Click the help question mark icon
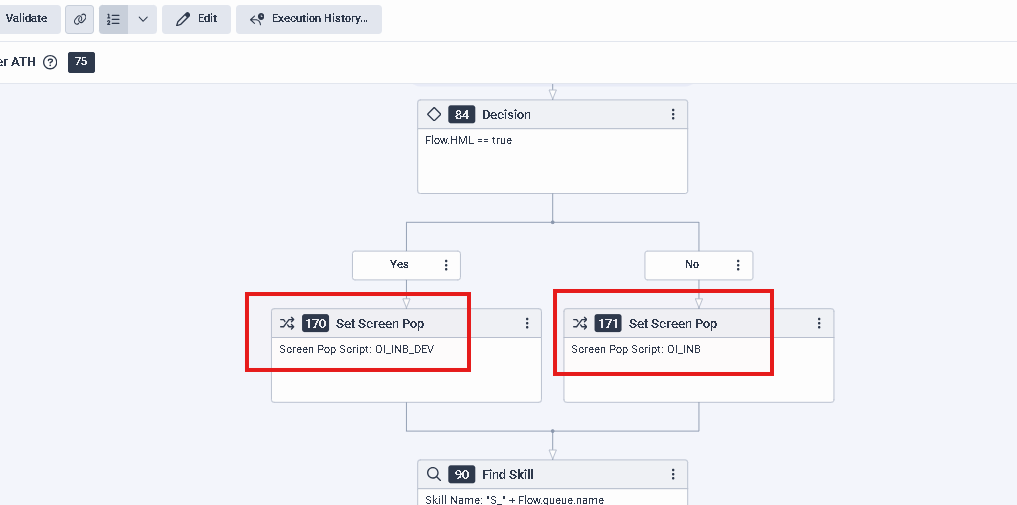The width and height of the screenshot is (1017, 505). [x=51, y=62]
